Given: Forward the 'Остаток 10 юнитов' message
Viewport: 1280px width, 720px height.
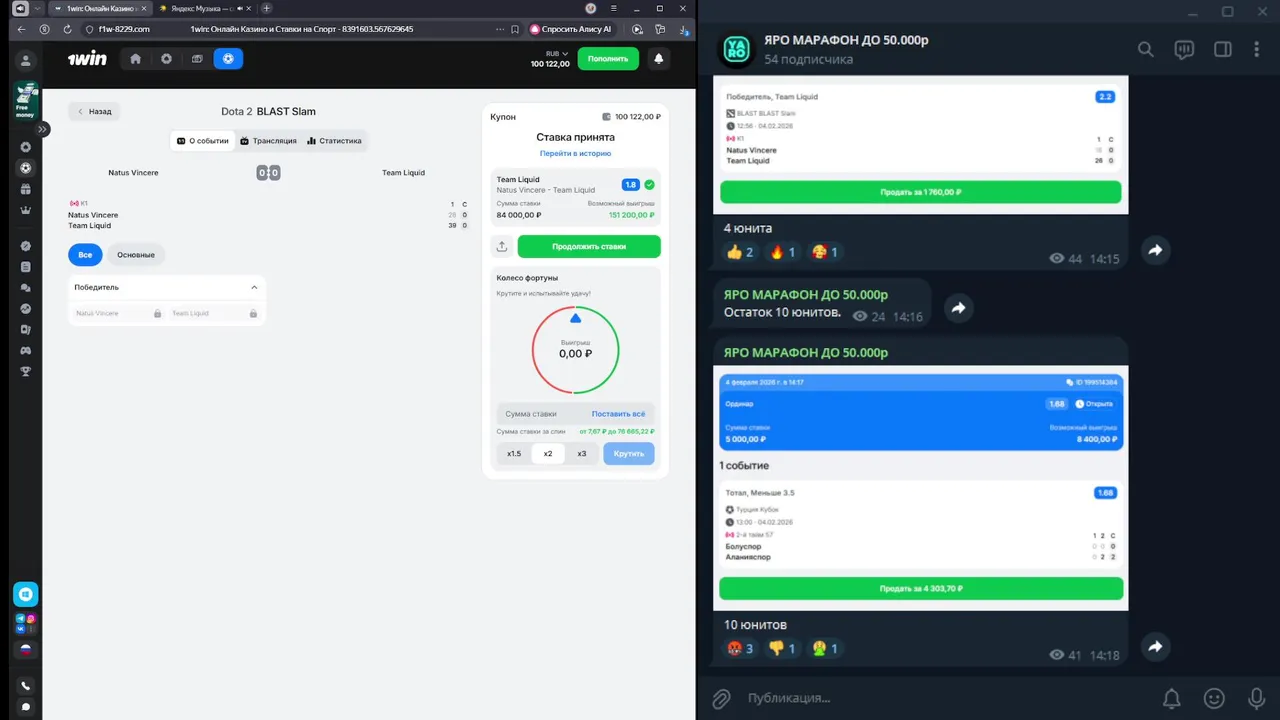Looking at the screenshot, I should click(x=958, y=309).
